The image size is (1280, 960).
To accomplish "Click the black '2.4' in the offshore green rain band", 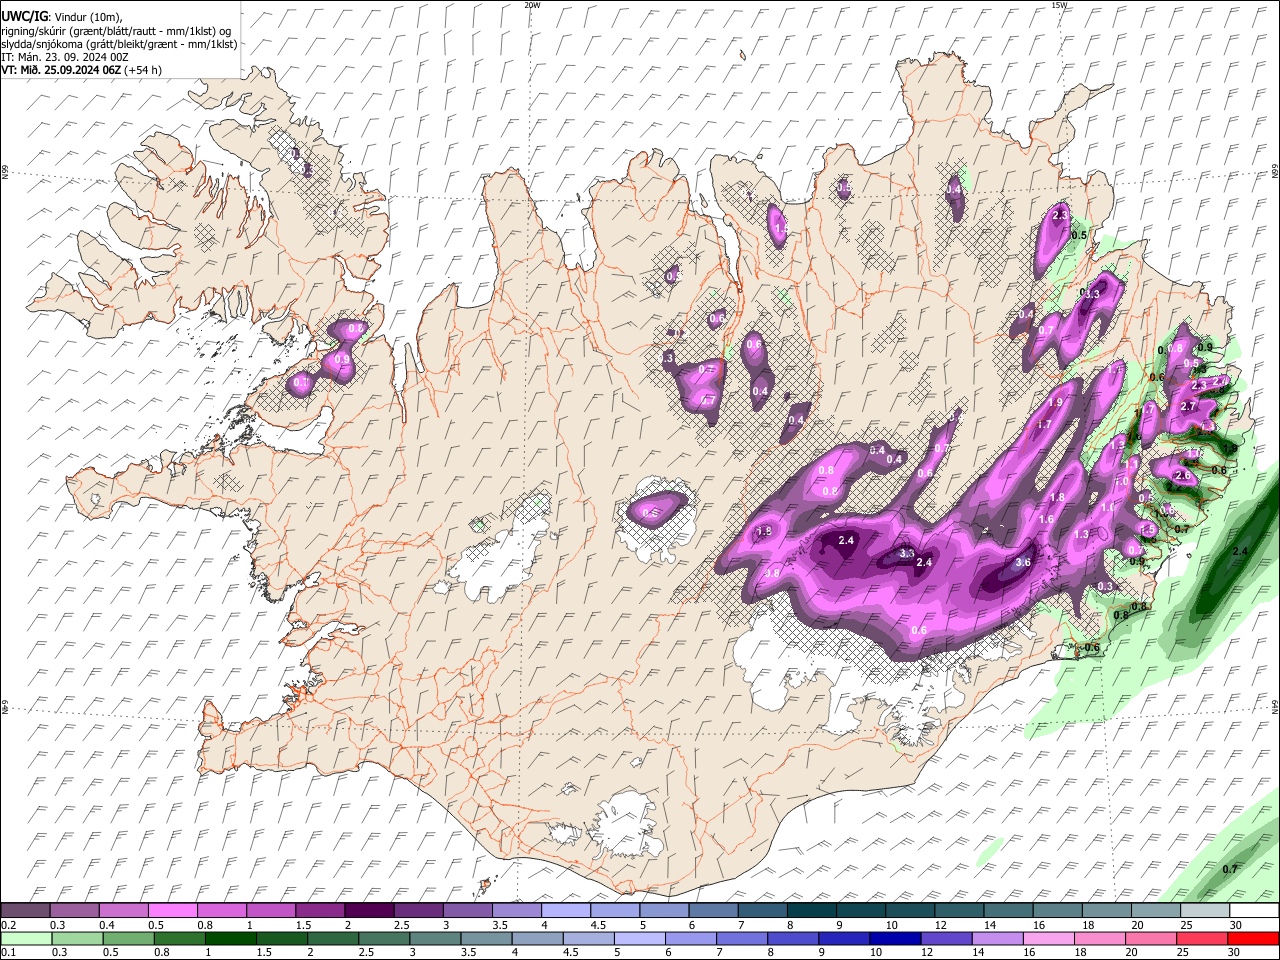I will click(1241, 552).
